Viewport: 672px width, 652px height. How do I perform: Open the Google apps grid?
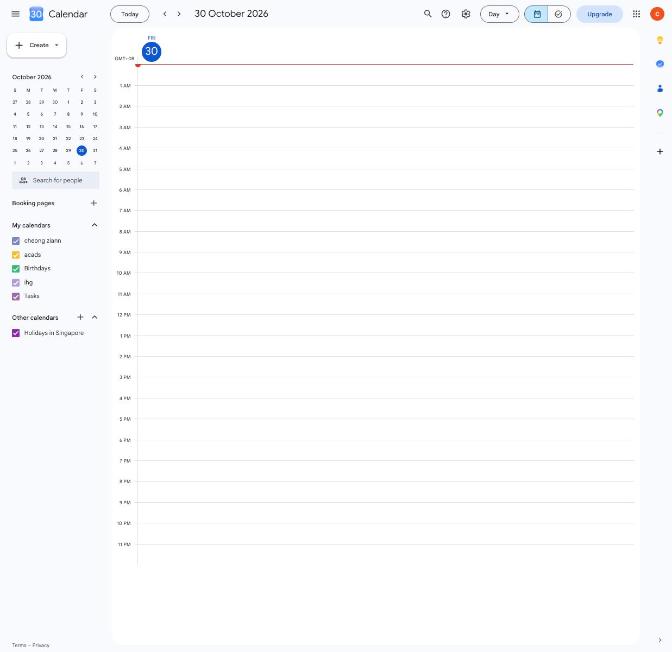[636, 14]
